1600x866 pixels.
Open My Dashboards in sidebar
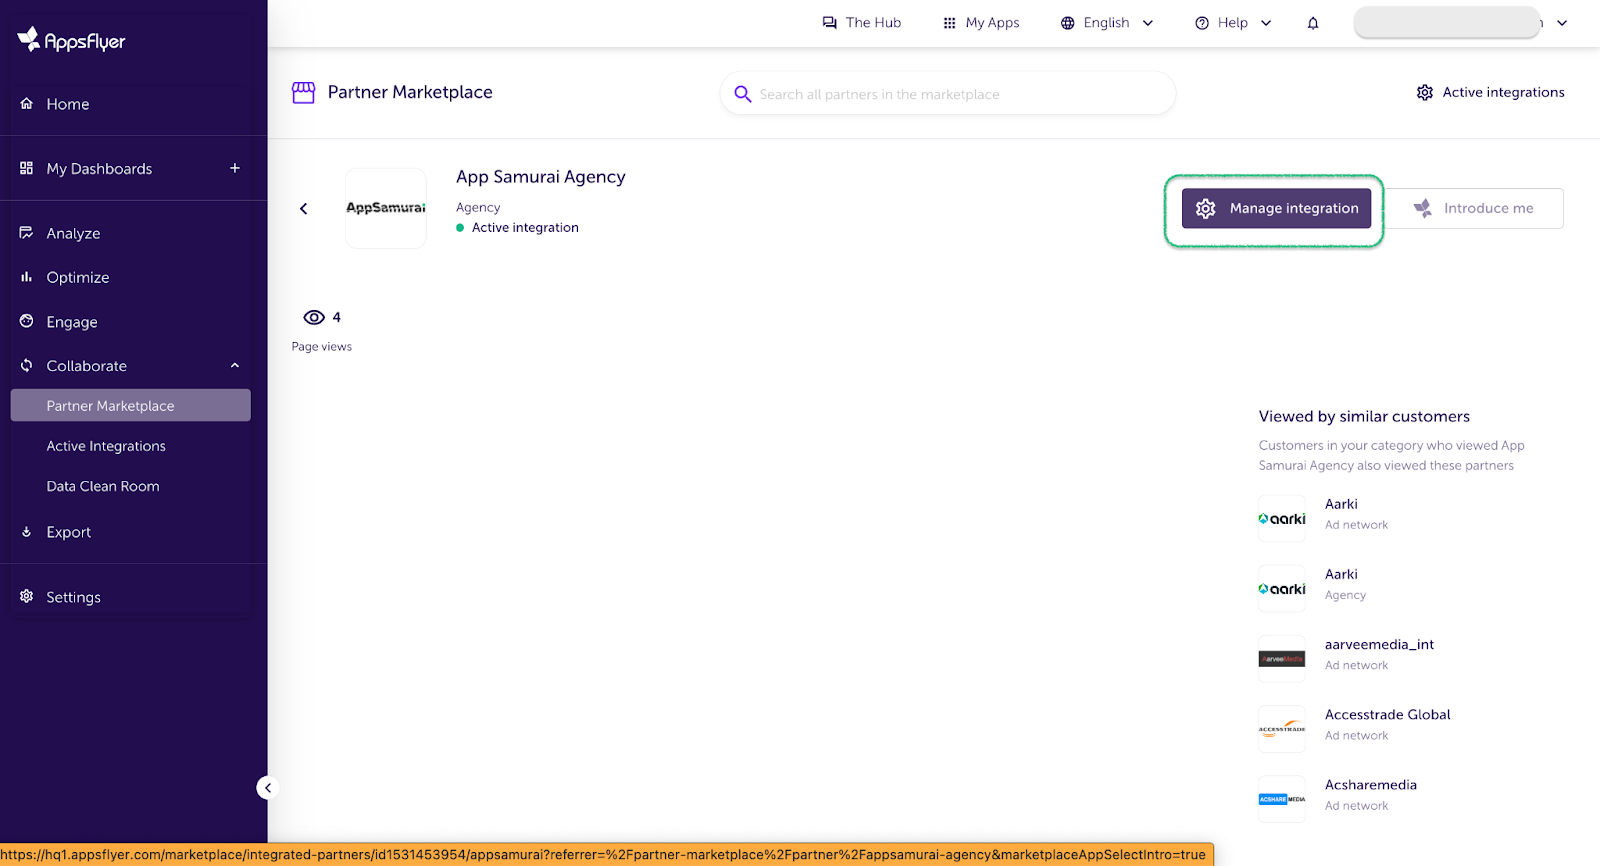pyautogui.click(x=99, y=169)
